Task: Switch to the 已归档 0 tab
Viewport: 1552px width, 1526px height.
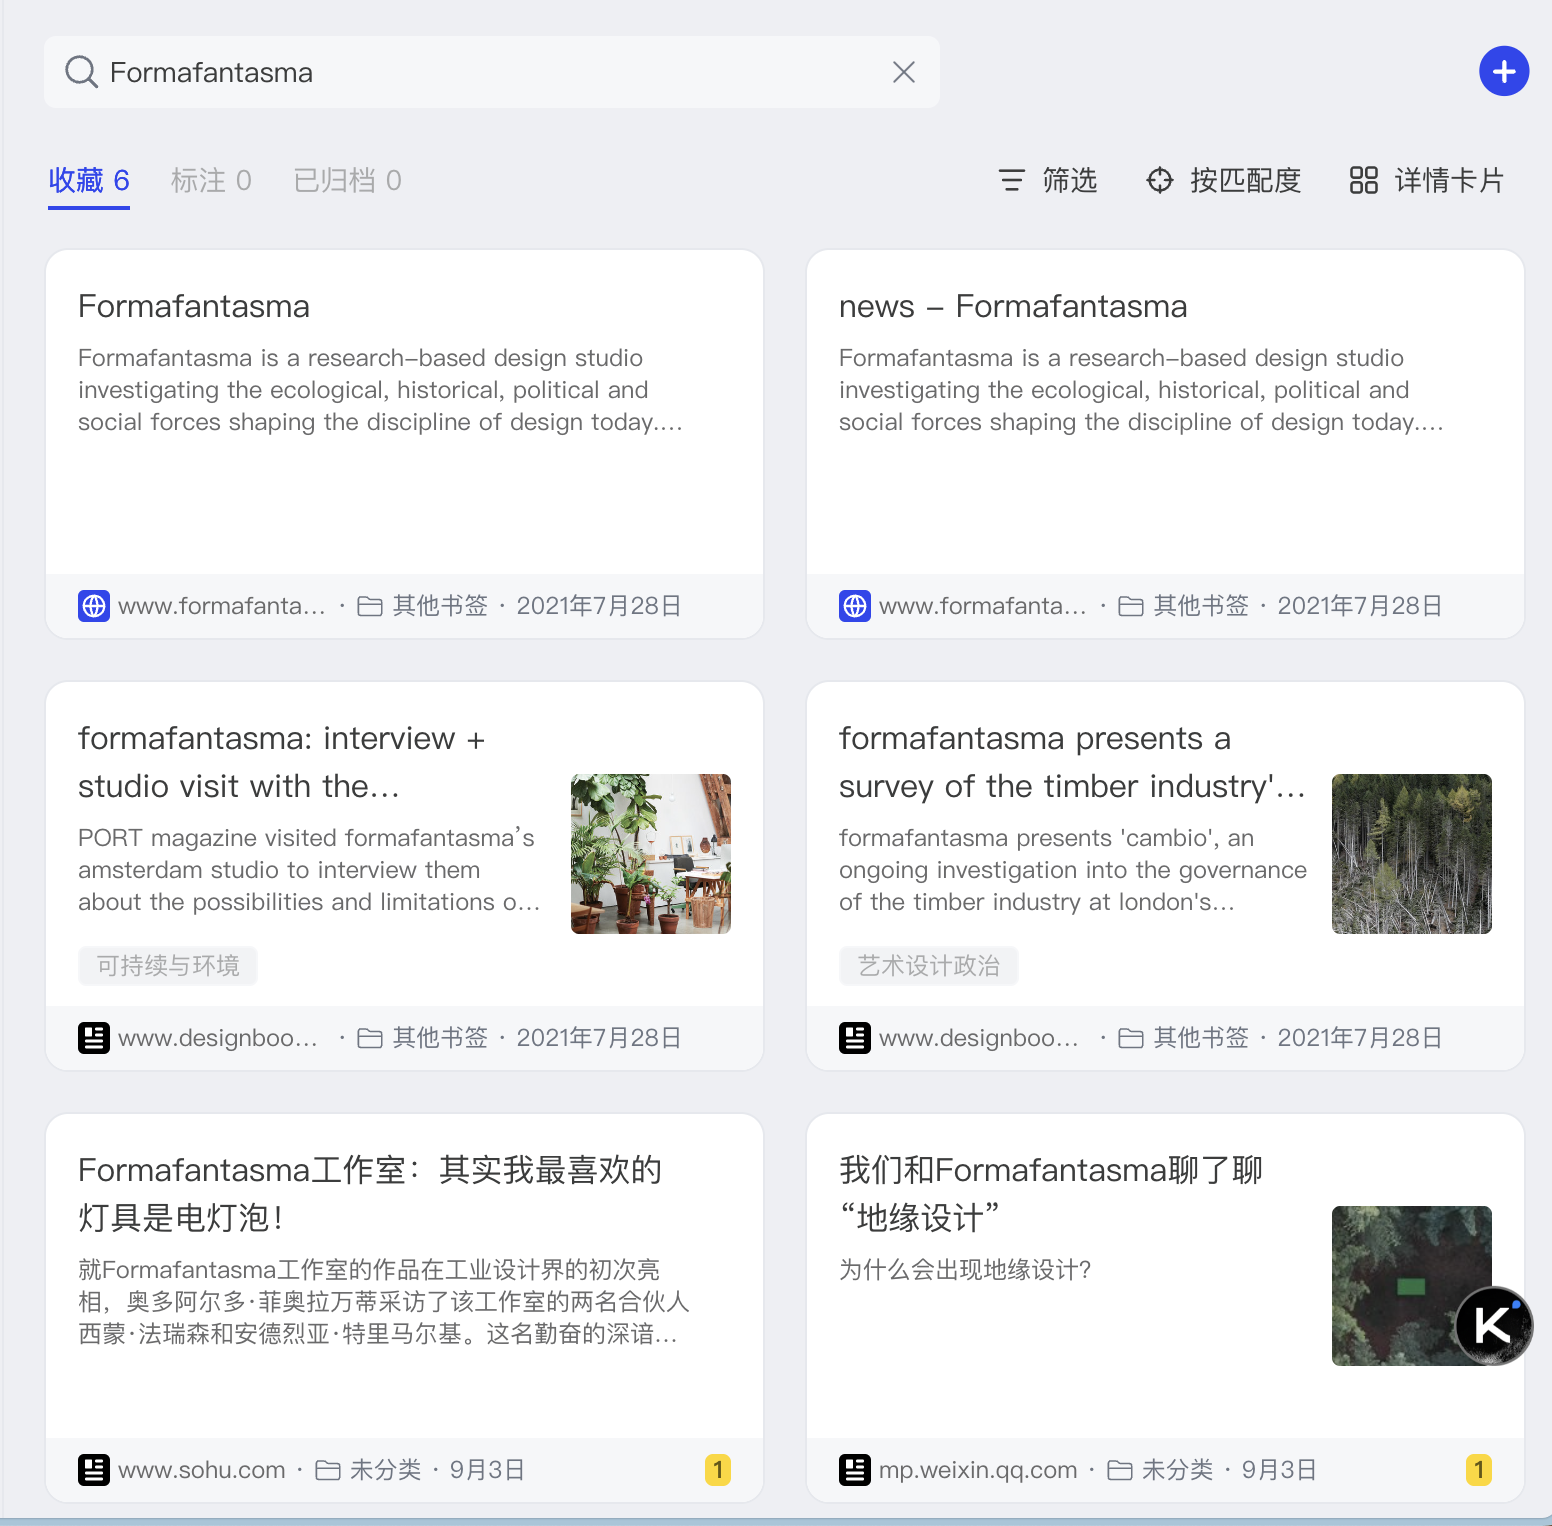Action: tap(347, 180)
